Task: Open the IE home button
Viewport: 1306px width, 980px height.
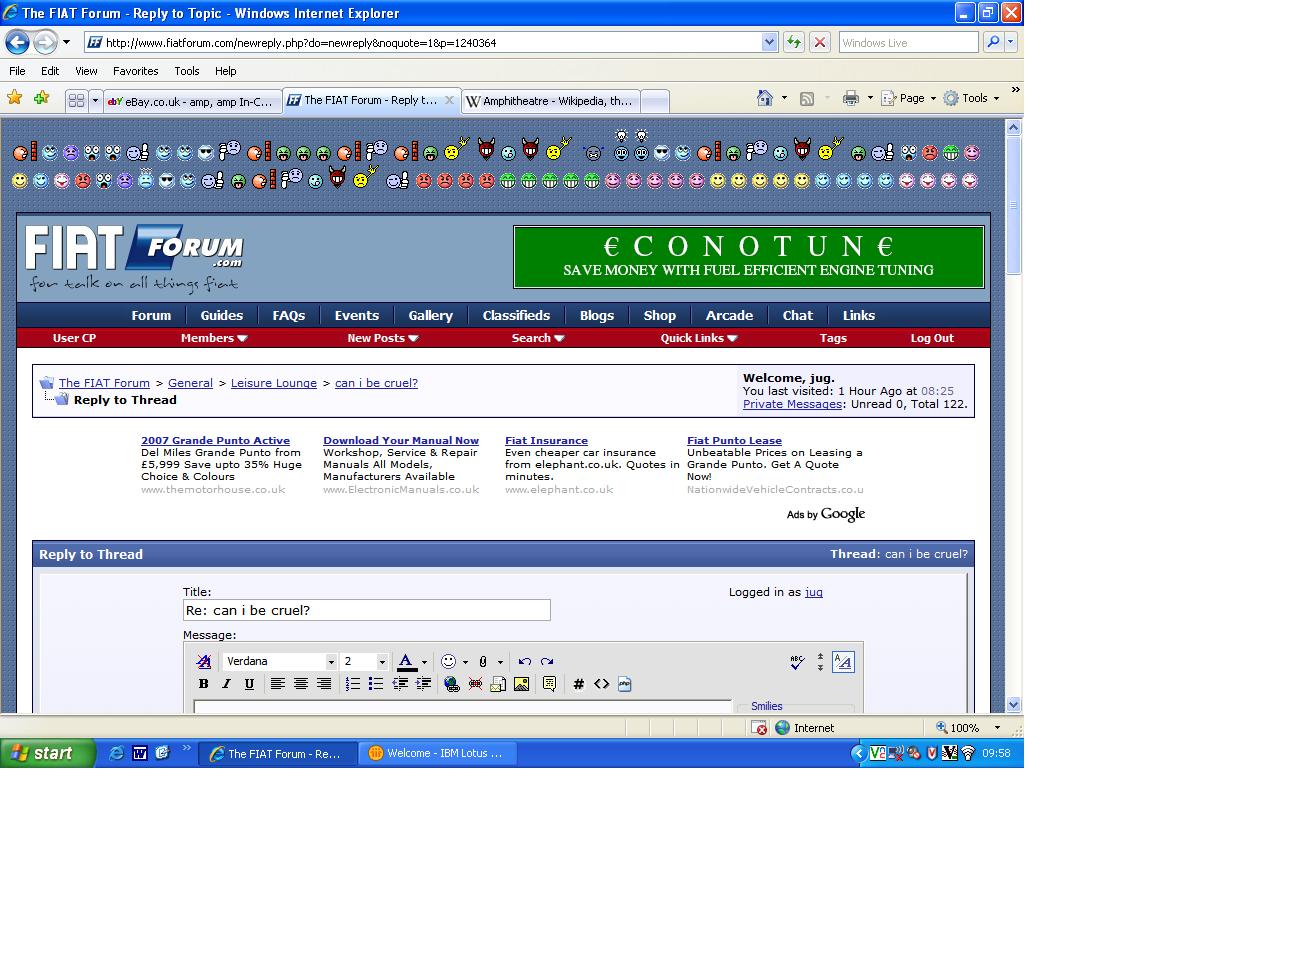Action: click(765, 98)
